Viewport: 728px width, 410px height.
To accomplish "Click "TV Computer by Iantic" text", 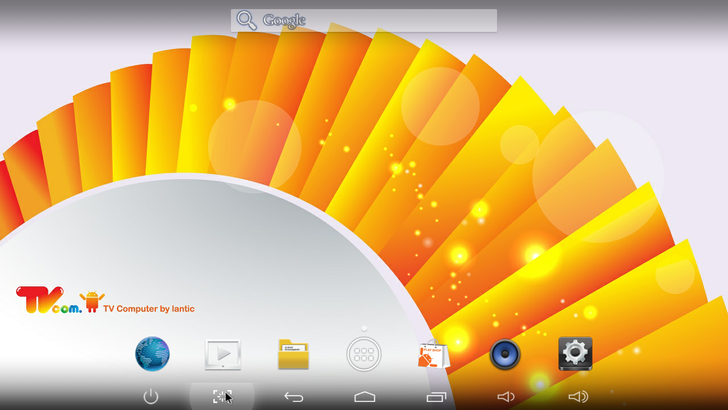I will pos(149,309).
